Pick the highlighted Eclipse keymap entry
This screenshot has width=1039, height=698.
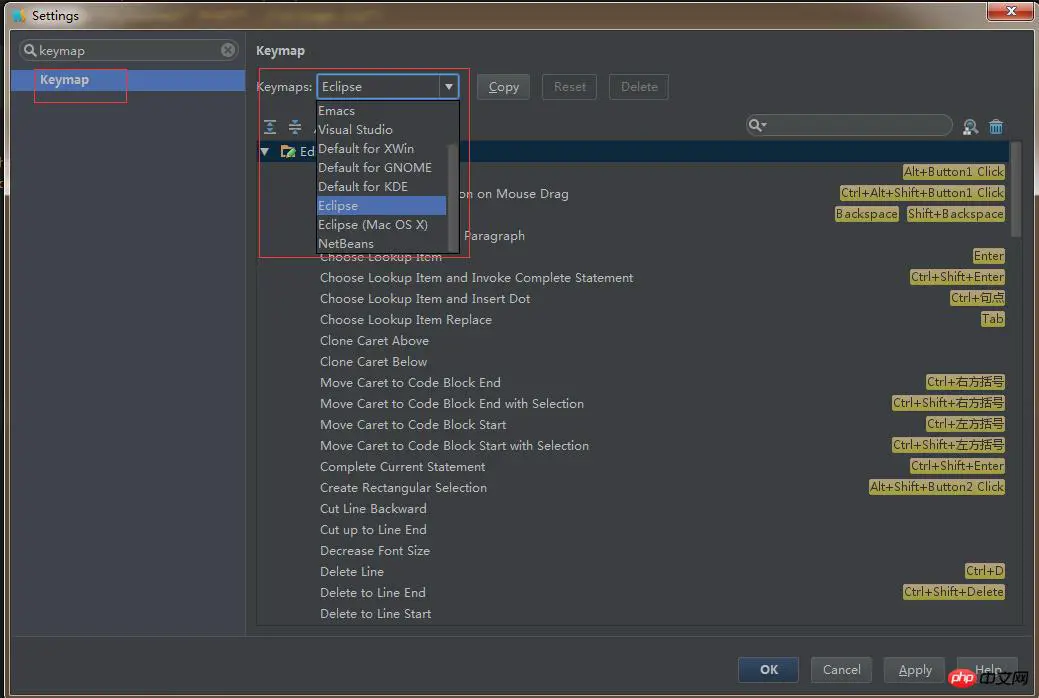(x=382, y=205)
